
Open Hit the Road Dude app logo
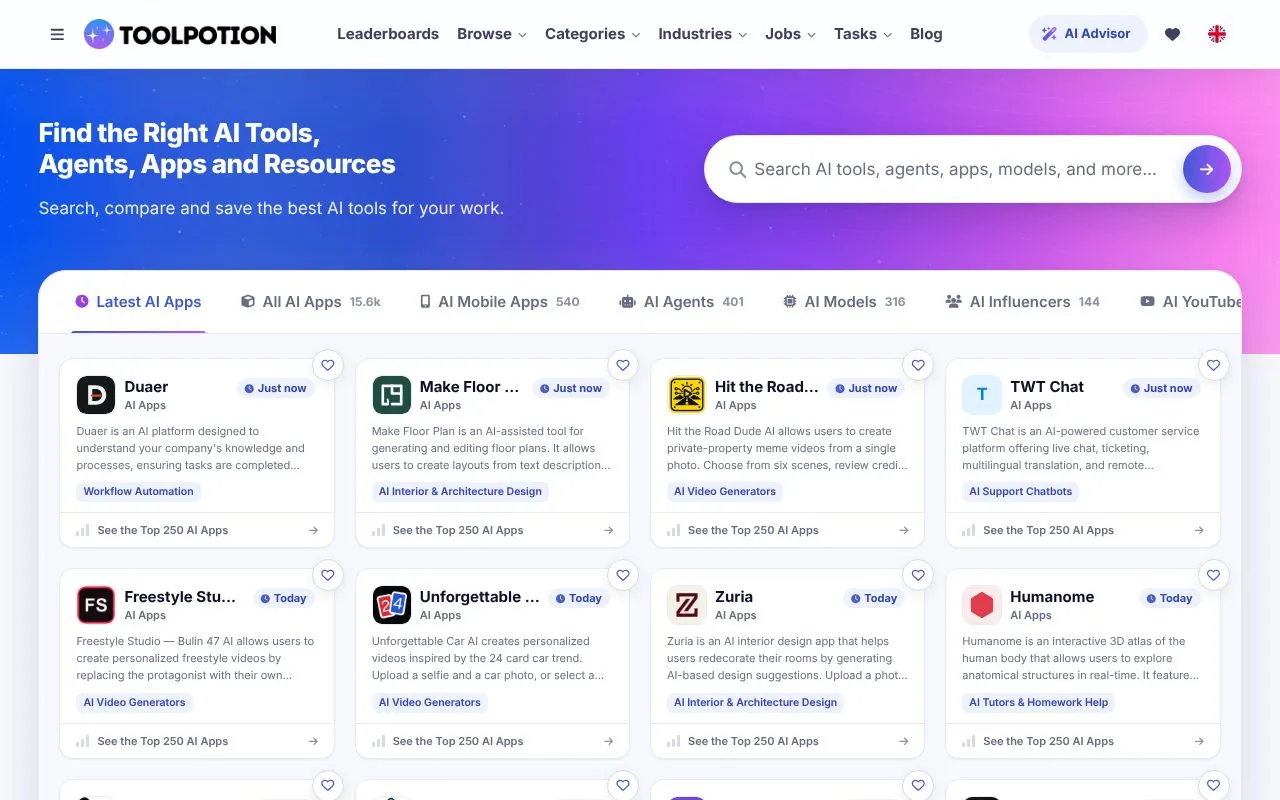click(686, 395)
